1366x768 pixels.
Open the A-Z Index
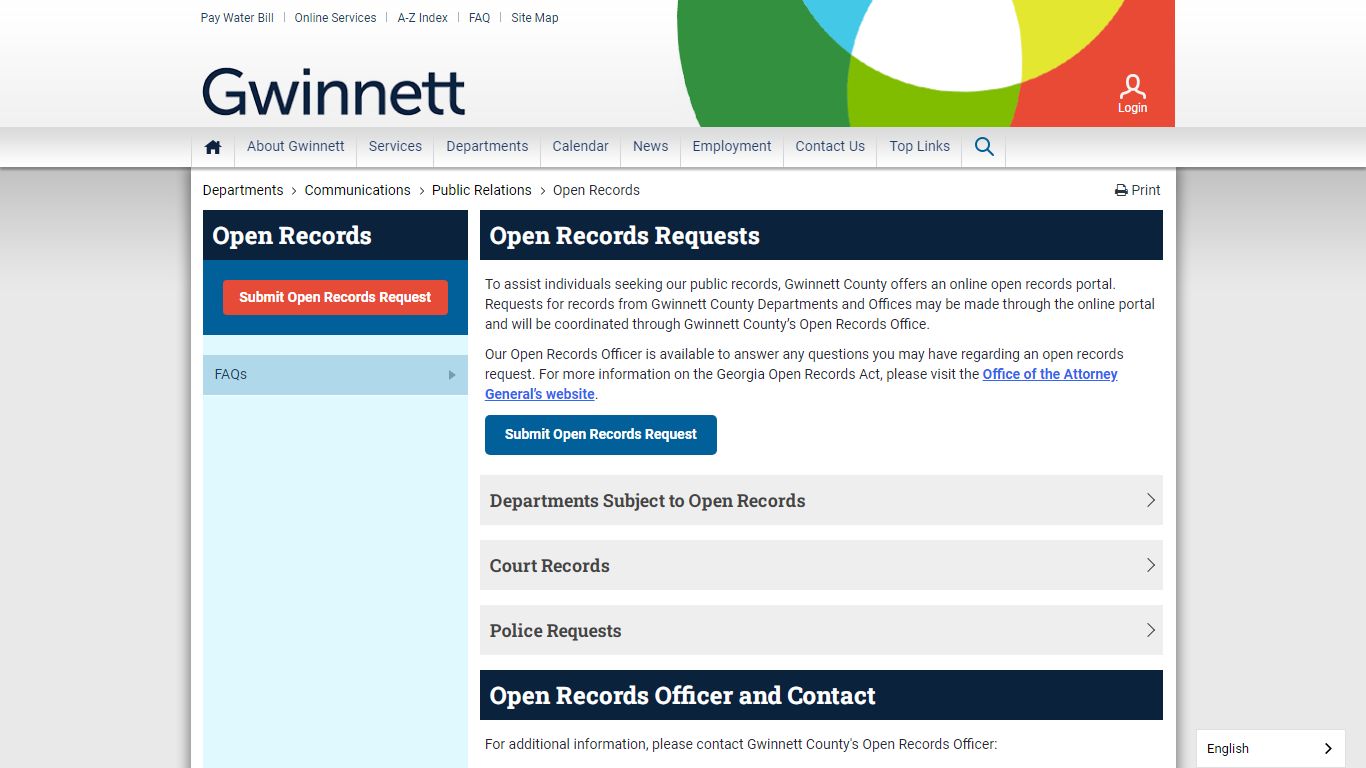point(423,18)
